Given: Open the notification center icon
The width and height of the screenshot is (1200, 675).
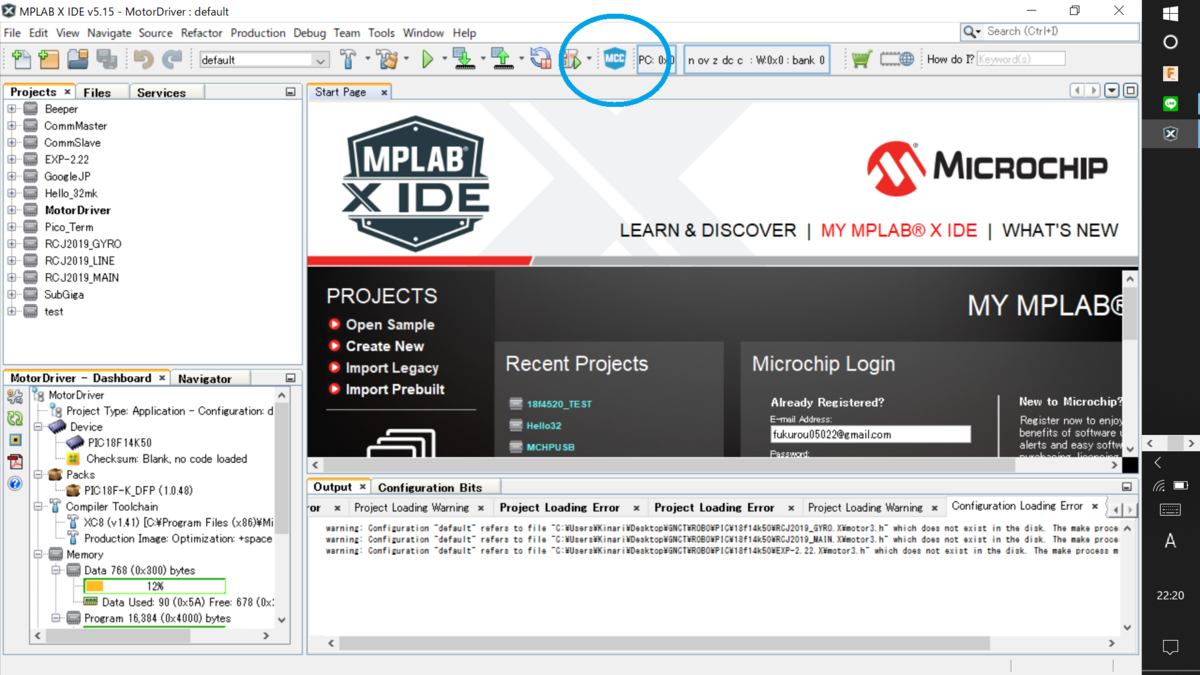Looking at the screenshot, I should coord(1170,647).
